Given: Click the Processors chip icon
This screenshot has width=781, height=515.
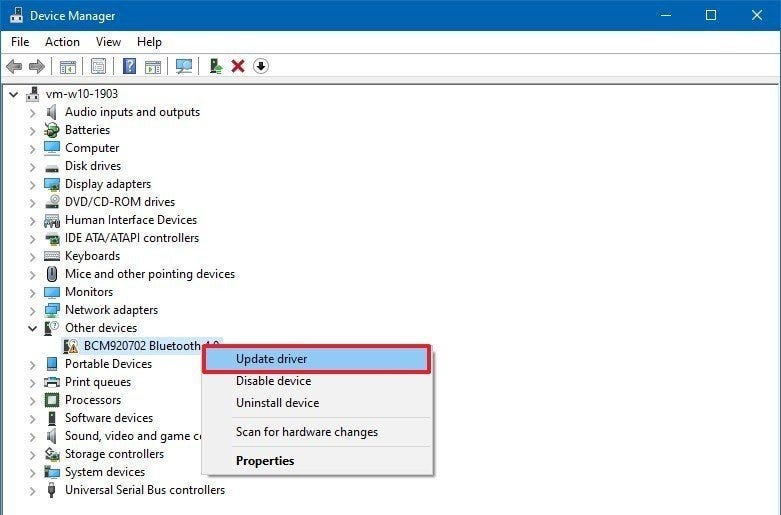Looking at the screenshot, I should click(52, 400).
